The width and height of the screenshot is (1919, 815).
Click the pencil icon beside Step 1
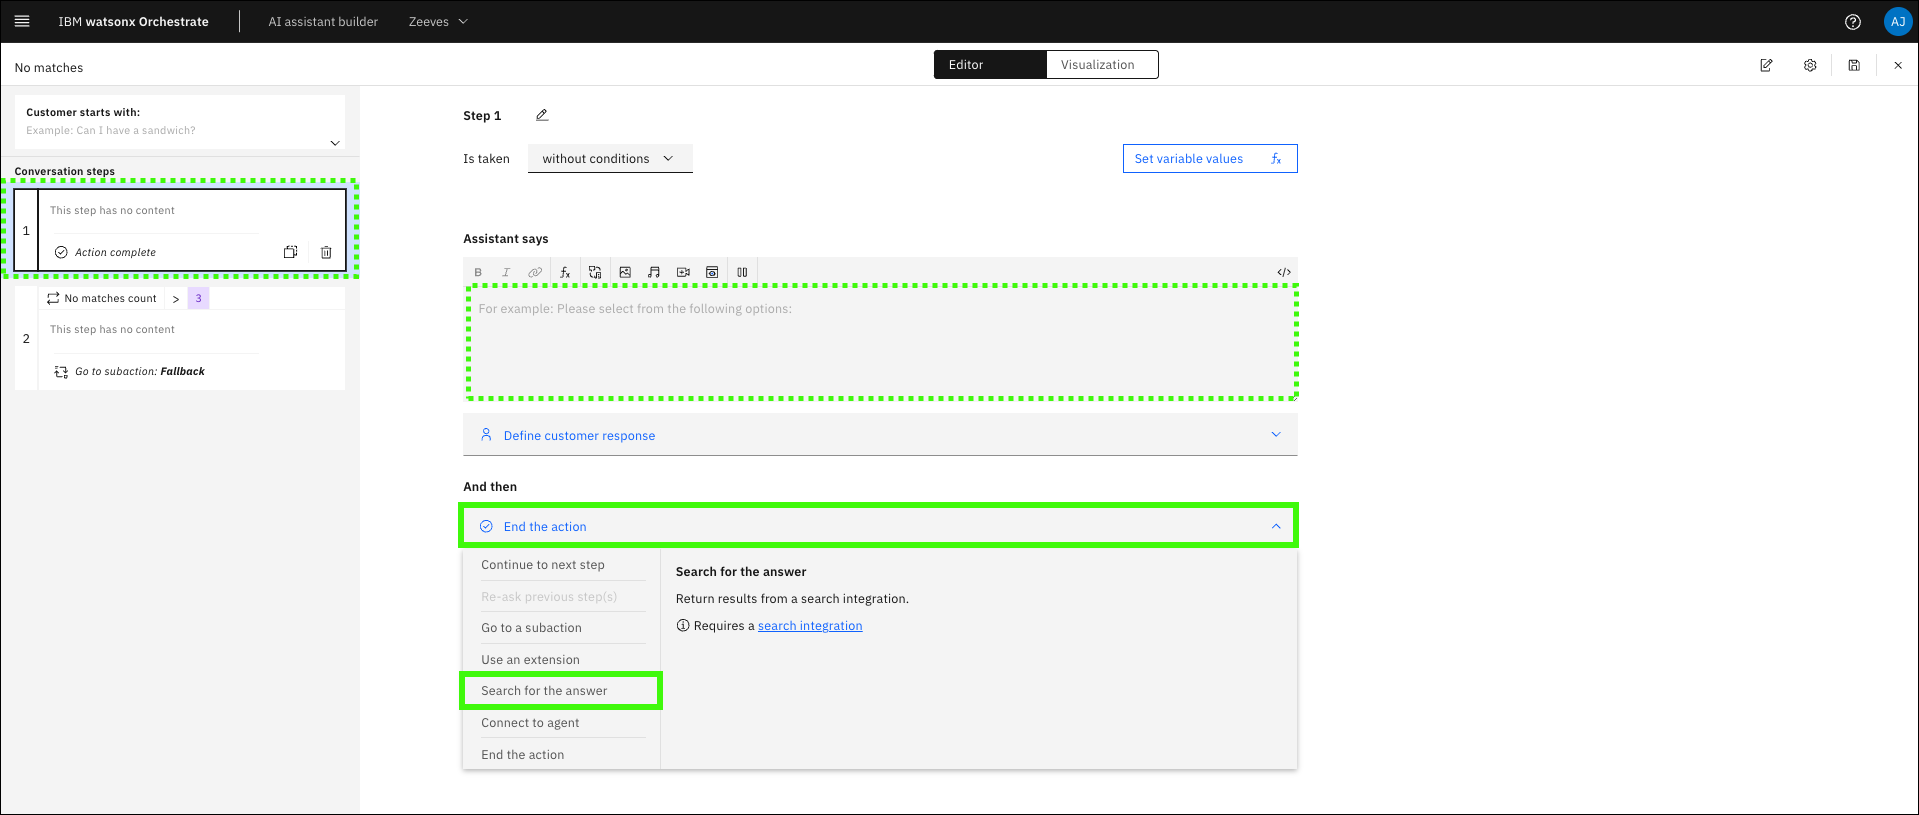(542, 115)
